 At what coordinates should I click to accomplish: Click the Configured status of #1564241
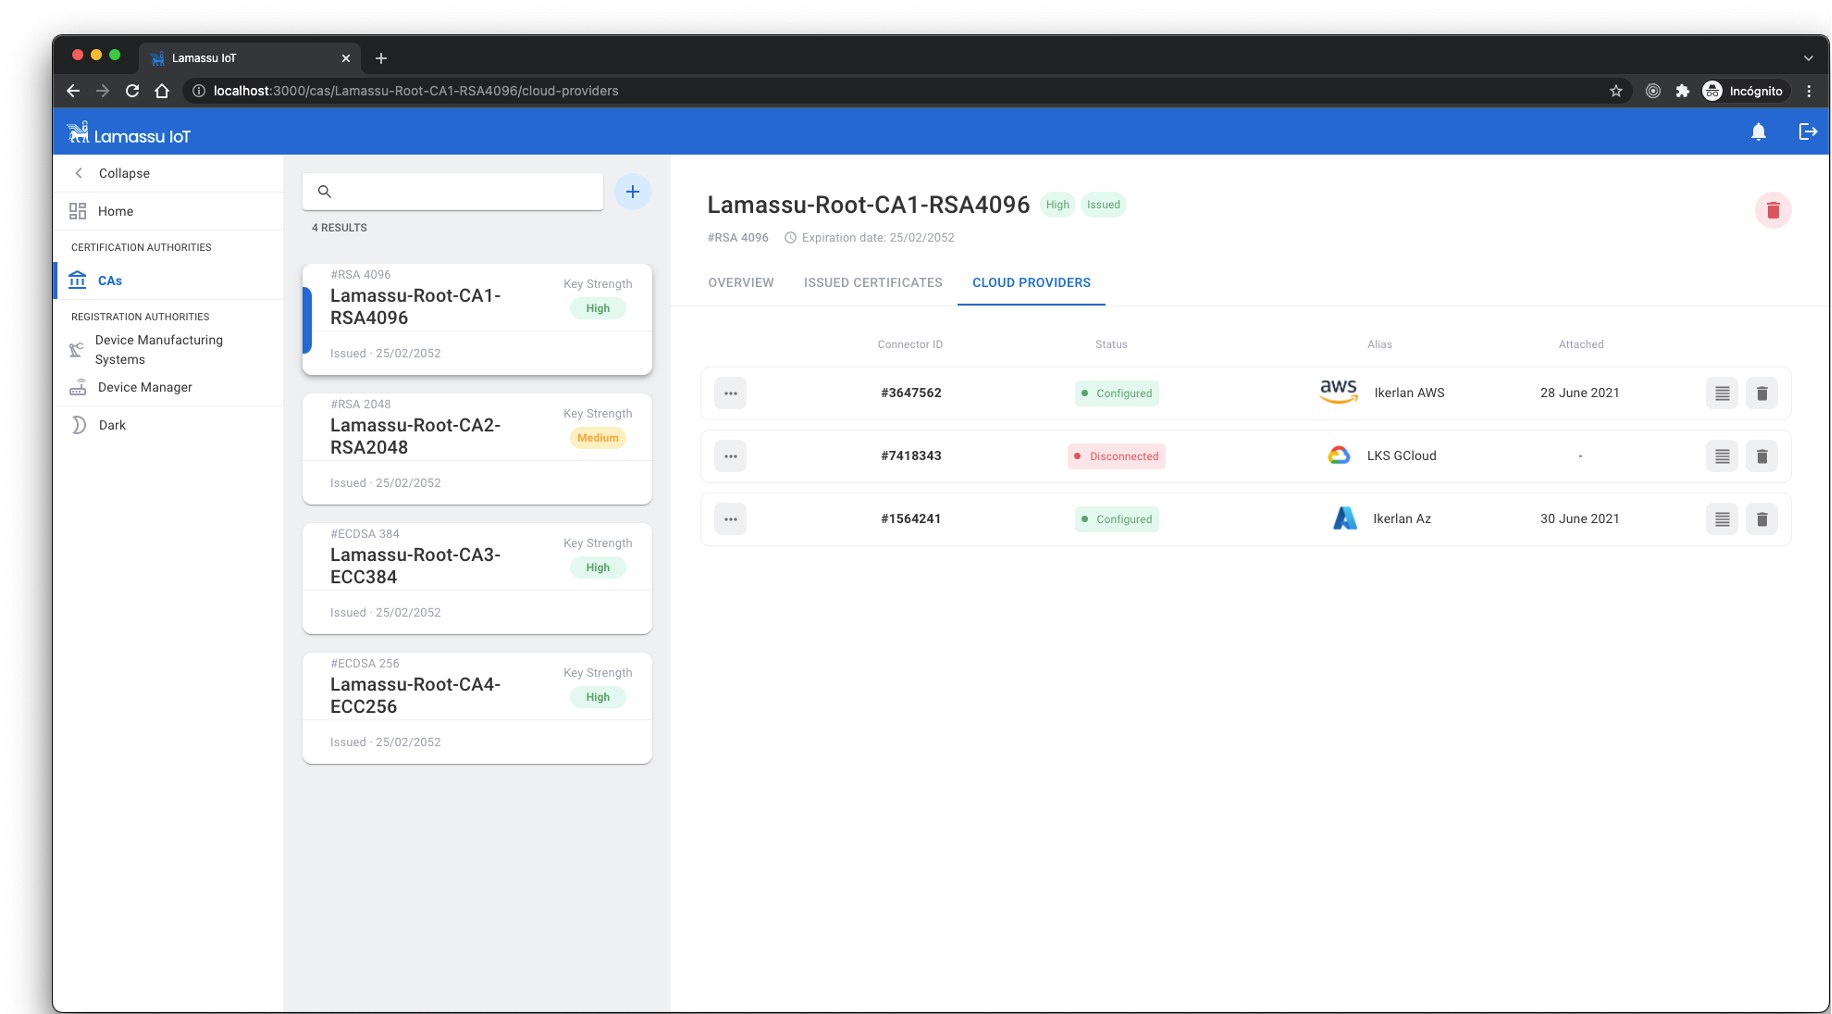(x=1117, y=519)
